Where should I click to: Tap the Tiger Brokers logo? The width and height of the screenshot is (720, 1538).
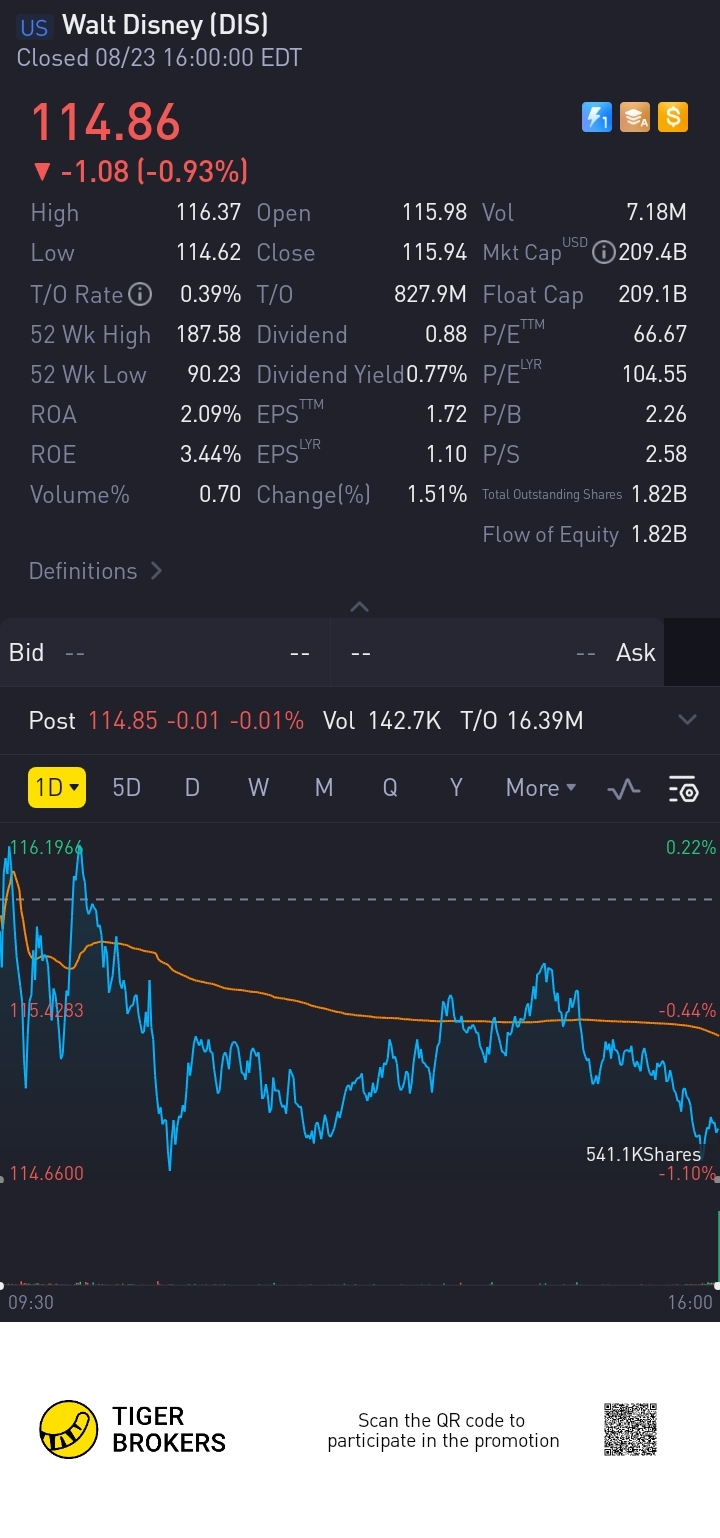pos(133,1429)
